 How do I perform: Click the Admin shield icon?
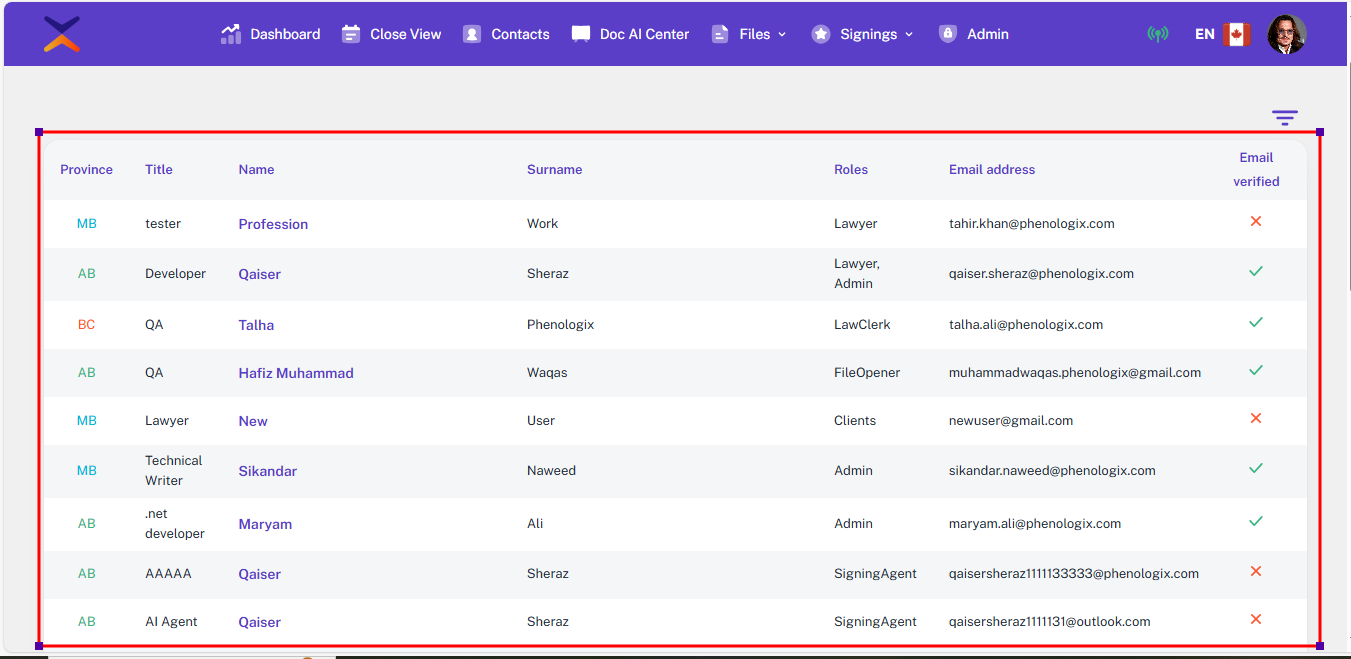947,34
